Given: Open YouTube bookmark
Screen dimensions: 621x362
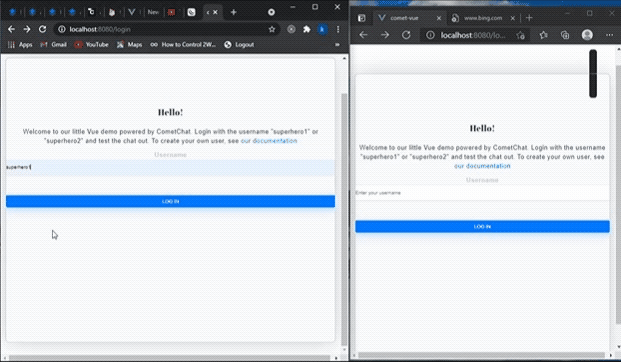Looking at the screenshot, I should 91,45.
